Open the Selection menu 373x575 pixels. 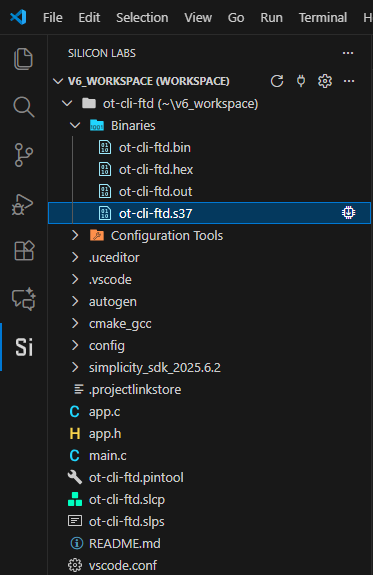tap(142, 18)
